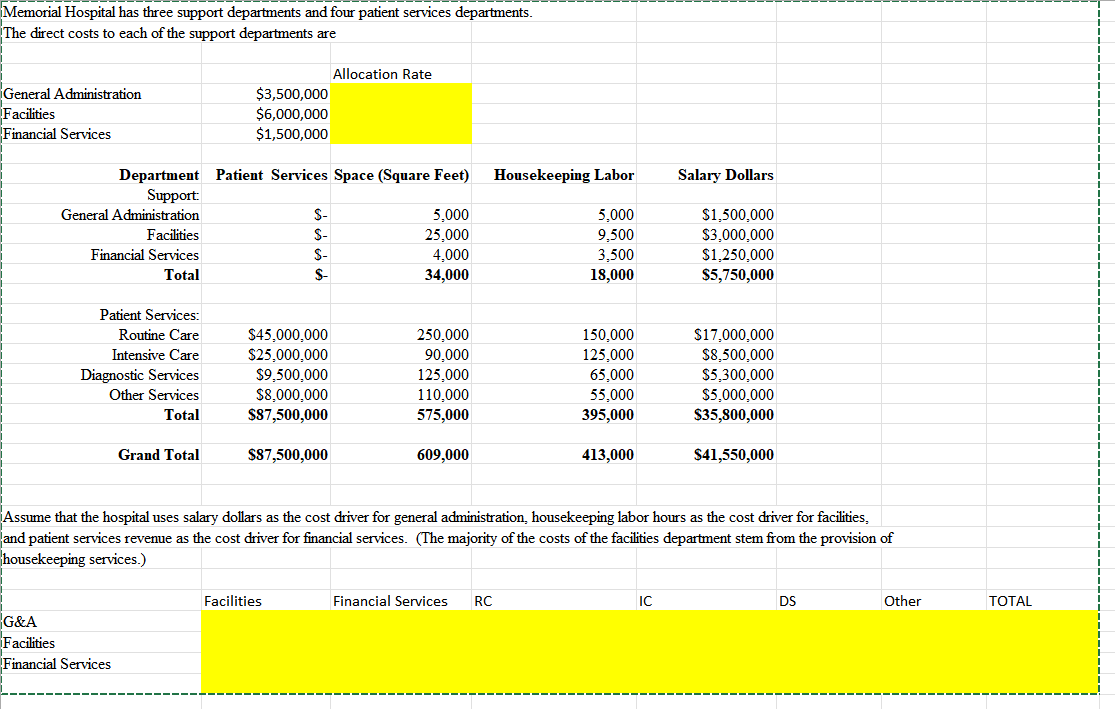Screen dimensions: 1115x709
Task: Click Intensive Care revenue $25,000,000
Action: click(x=288, y=354)
